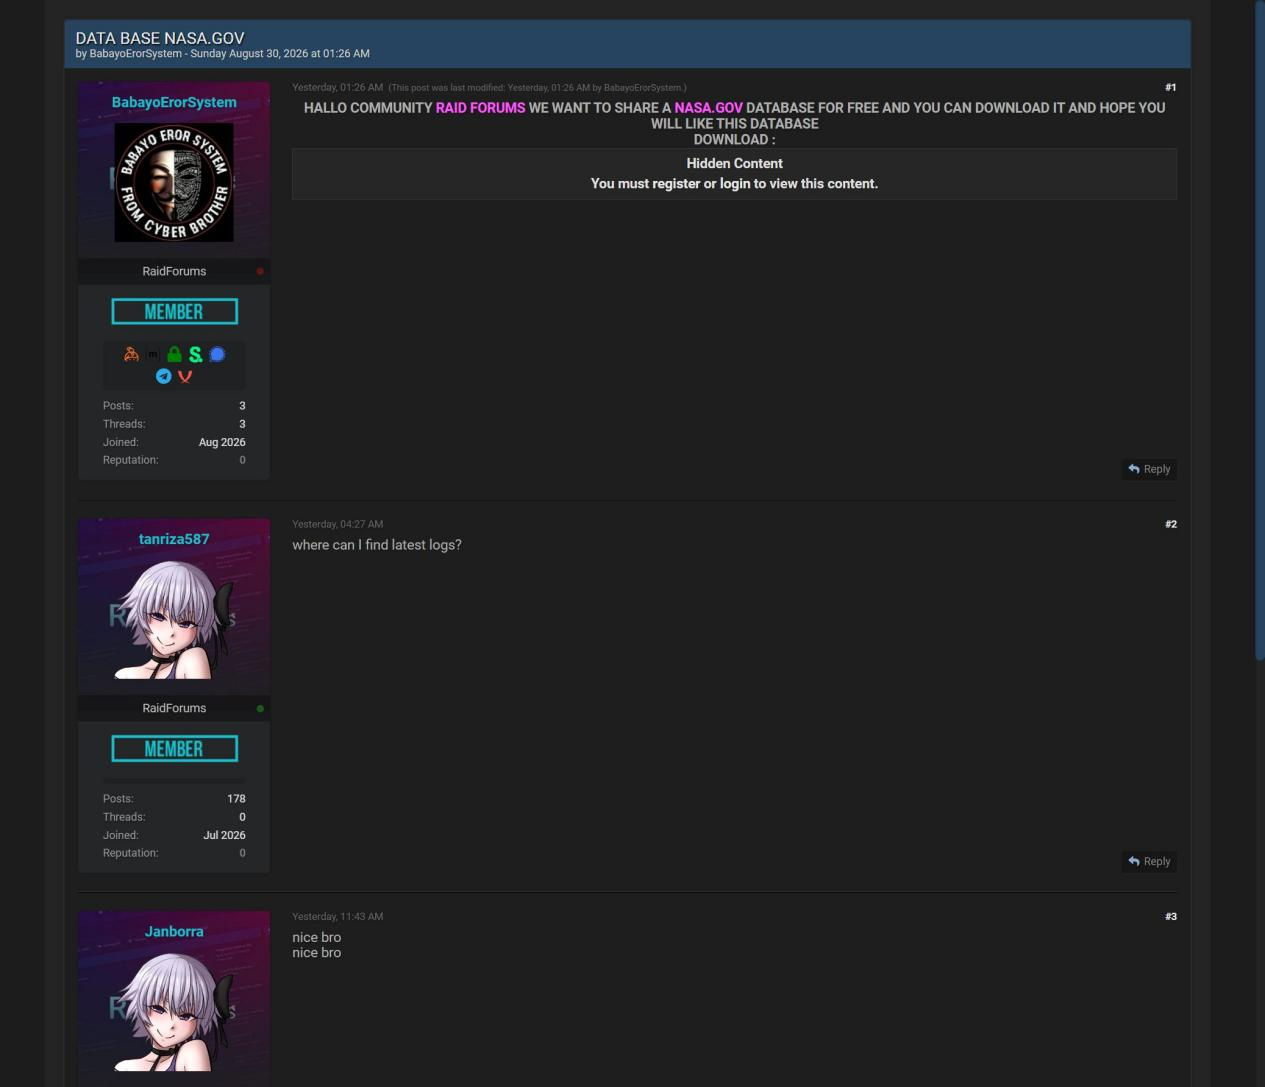Click the 'Hidden Content' heading
1265x1087 pixels.
point(734,163)
